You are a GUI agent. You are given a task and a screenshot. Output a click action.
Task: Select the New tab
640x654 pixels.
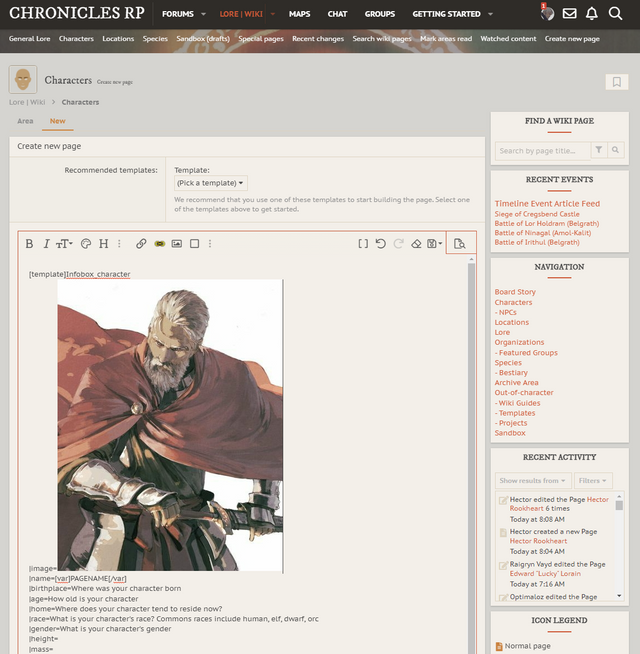[x=58, y=121]
